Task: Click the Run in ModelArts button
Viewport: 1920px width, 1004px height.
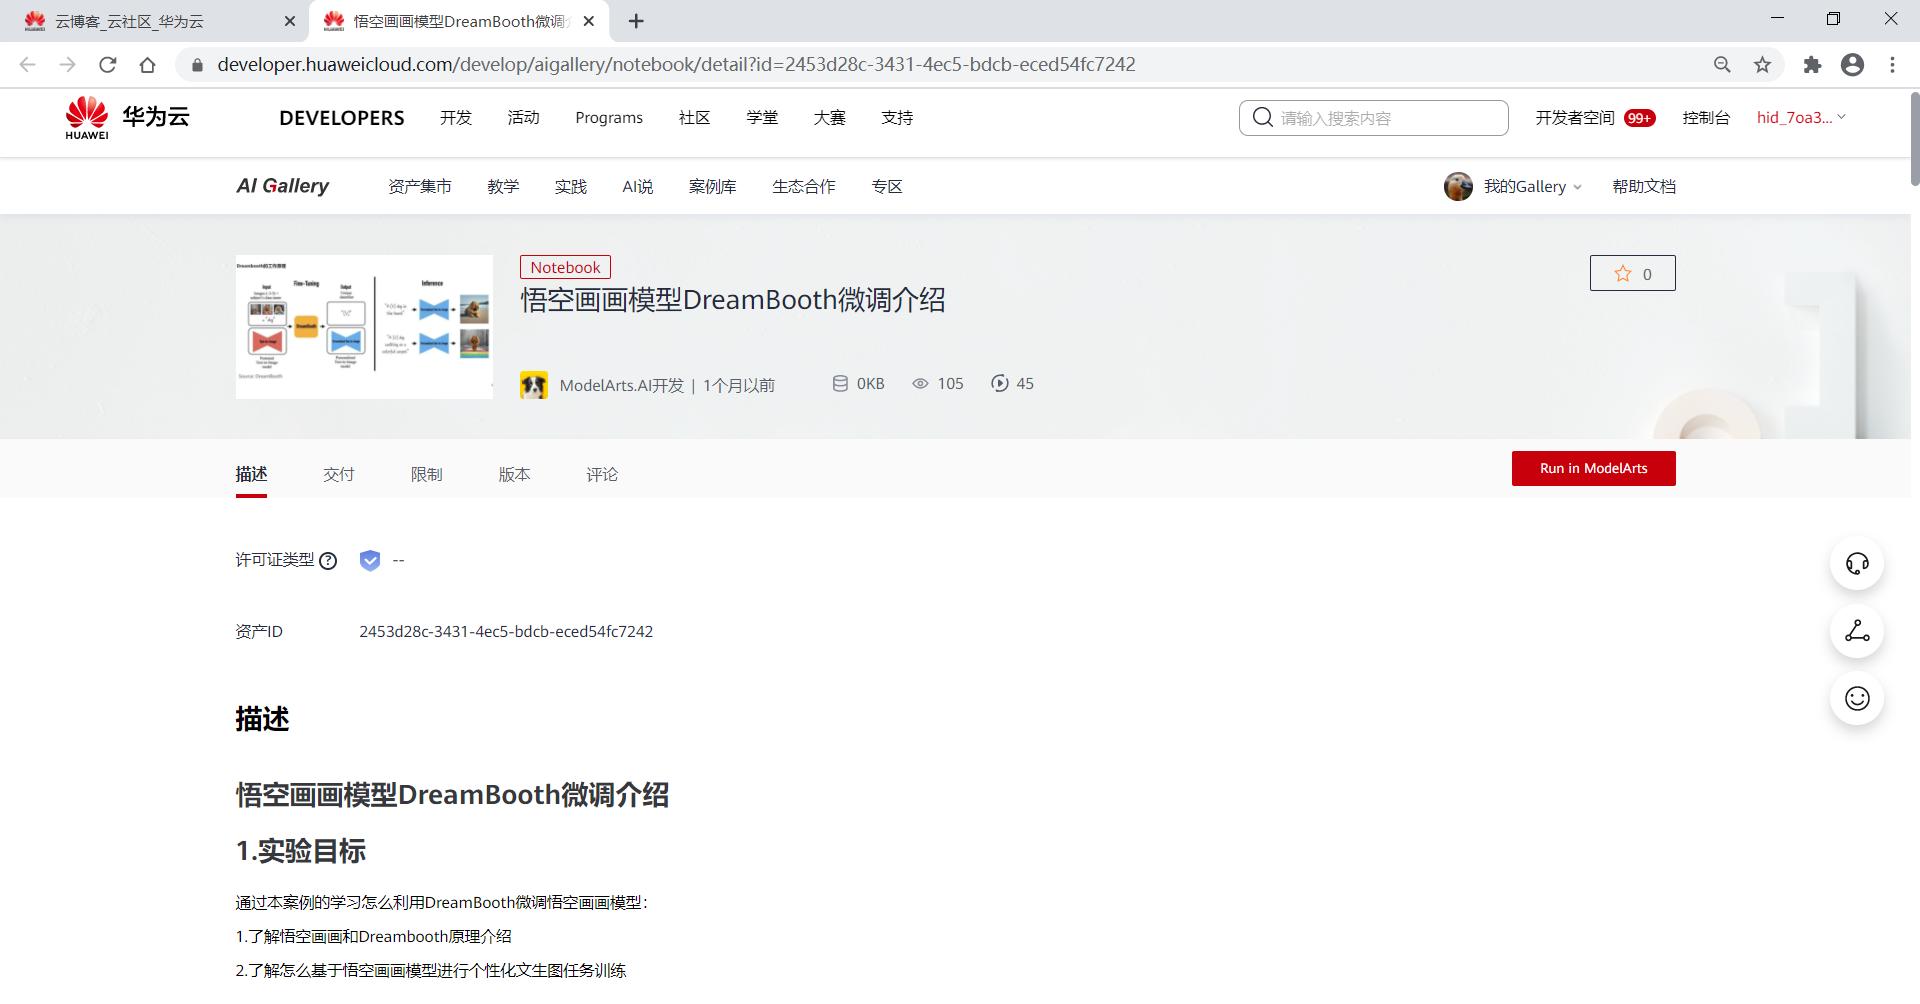Action: pos(1593,468)
